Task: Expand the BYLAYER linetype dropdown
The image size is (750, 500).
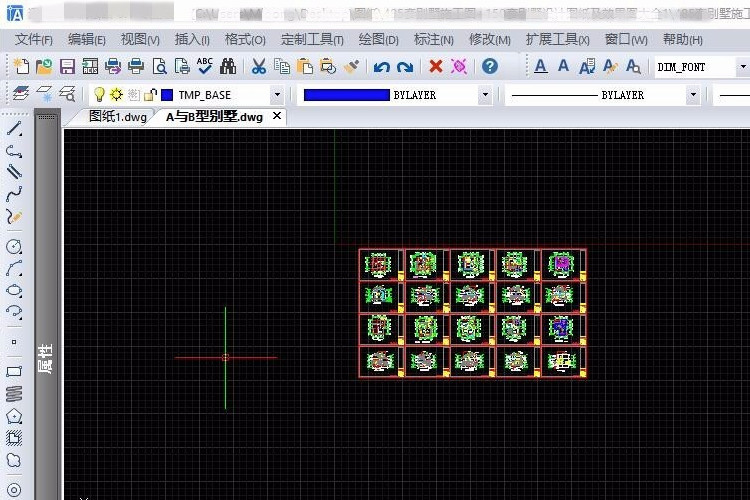Action: 693,95
